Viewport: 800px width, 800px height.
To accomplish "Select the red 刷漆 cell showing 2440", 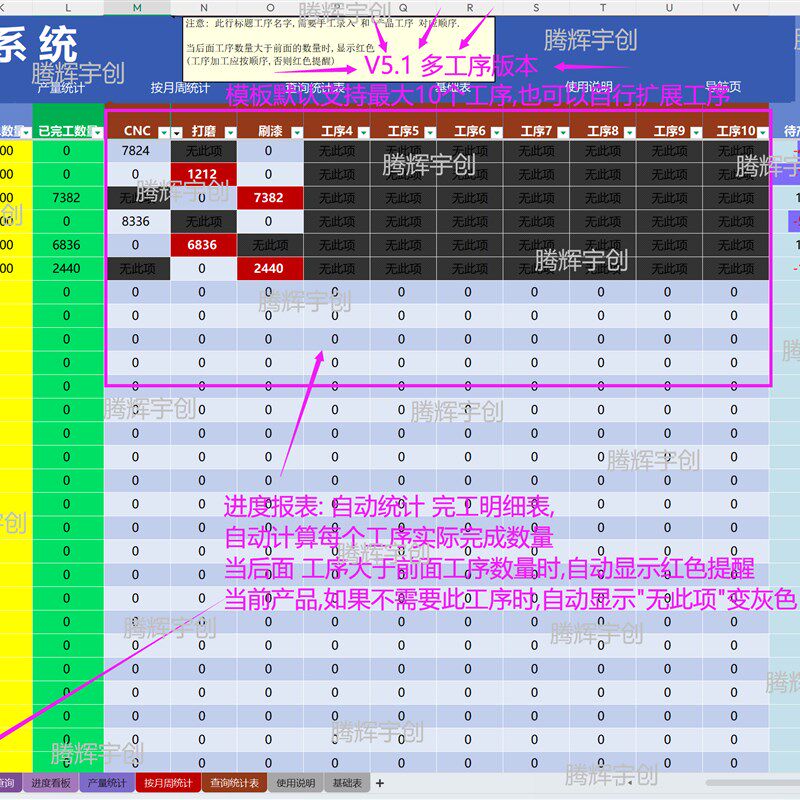I will point(270,268).
